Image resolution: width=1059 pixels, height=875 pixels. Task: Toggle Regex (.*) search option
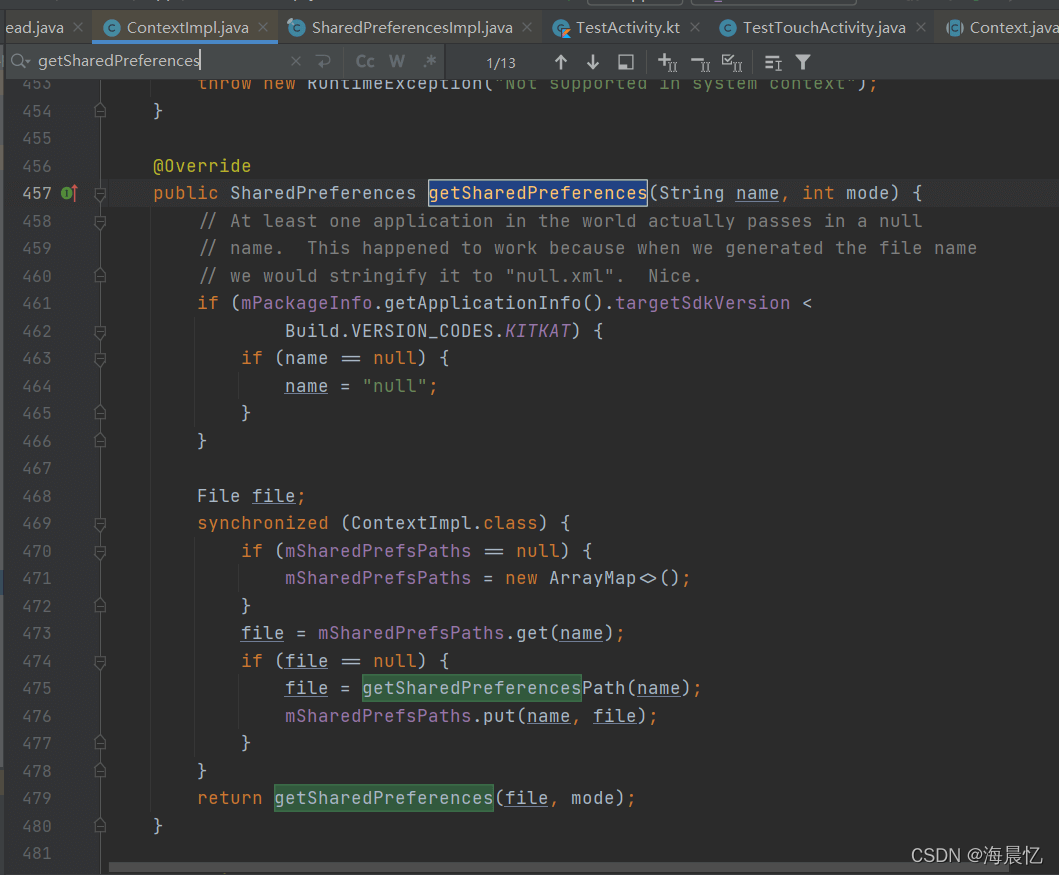click(430, 61)
